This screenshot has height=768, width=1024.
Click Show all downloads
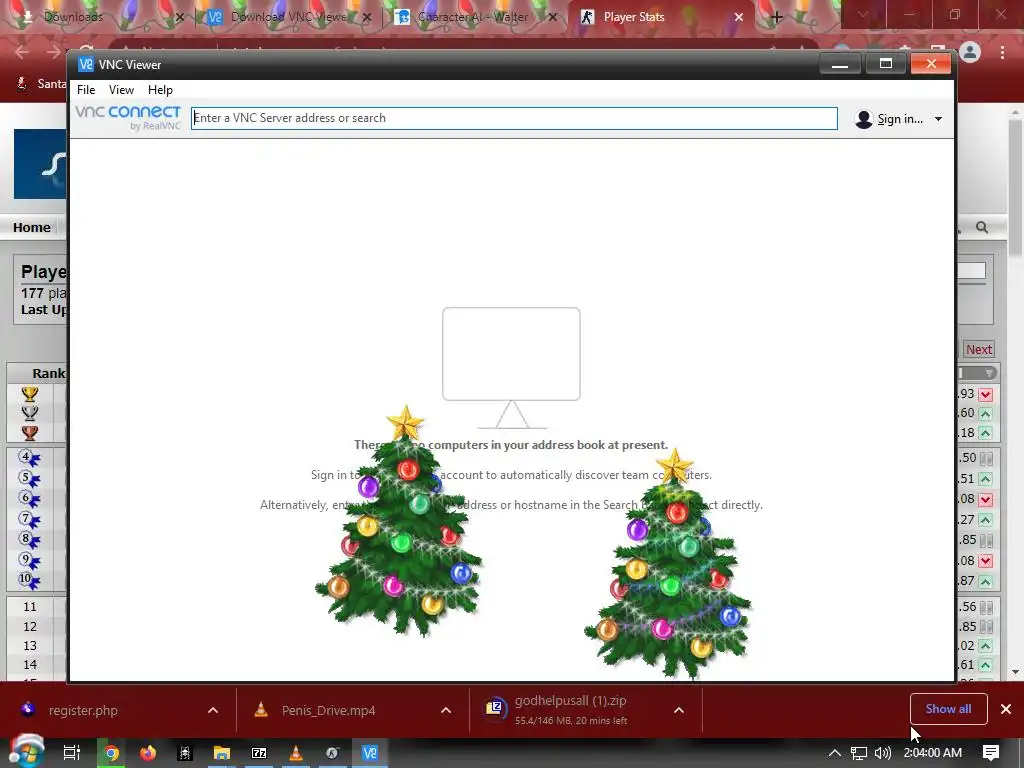click(x=948, y=709)
